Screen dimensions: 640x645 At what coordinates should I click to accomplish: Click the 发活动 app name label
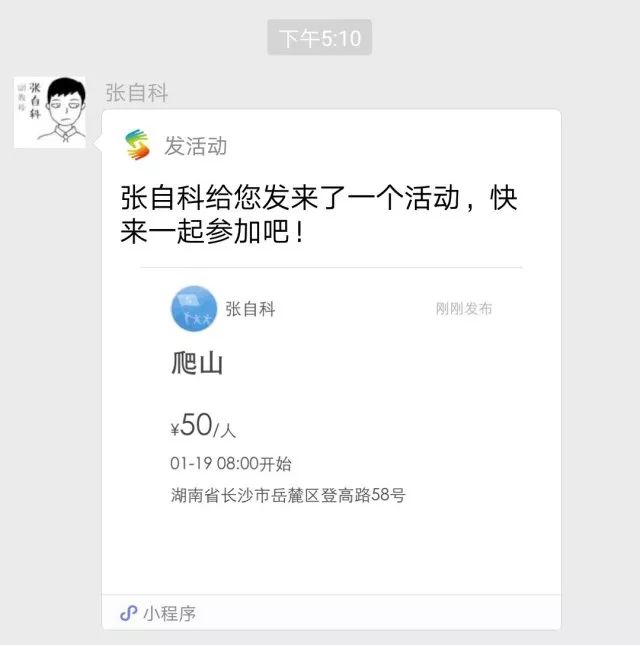(196, 146)
